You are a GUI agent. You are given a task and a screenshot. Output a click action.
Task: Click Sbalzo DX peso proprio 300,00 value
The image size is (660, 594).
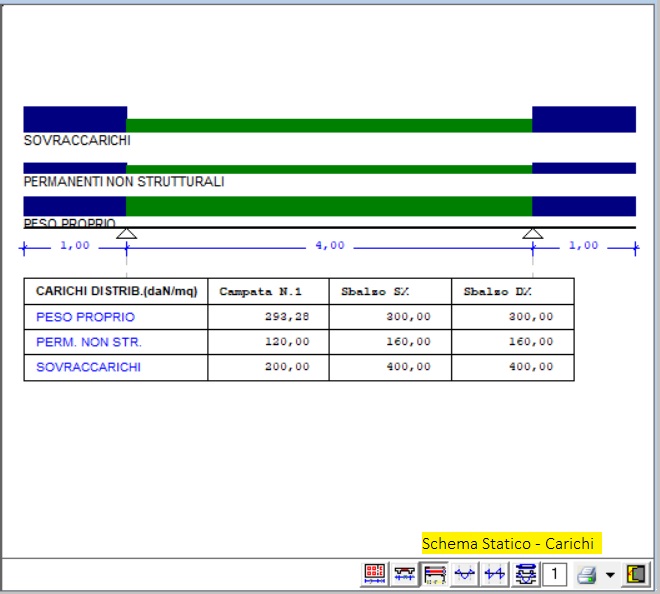click(x=531, y=317)
